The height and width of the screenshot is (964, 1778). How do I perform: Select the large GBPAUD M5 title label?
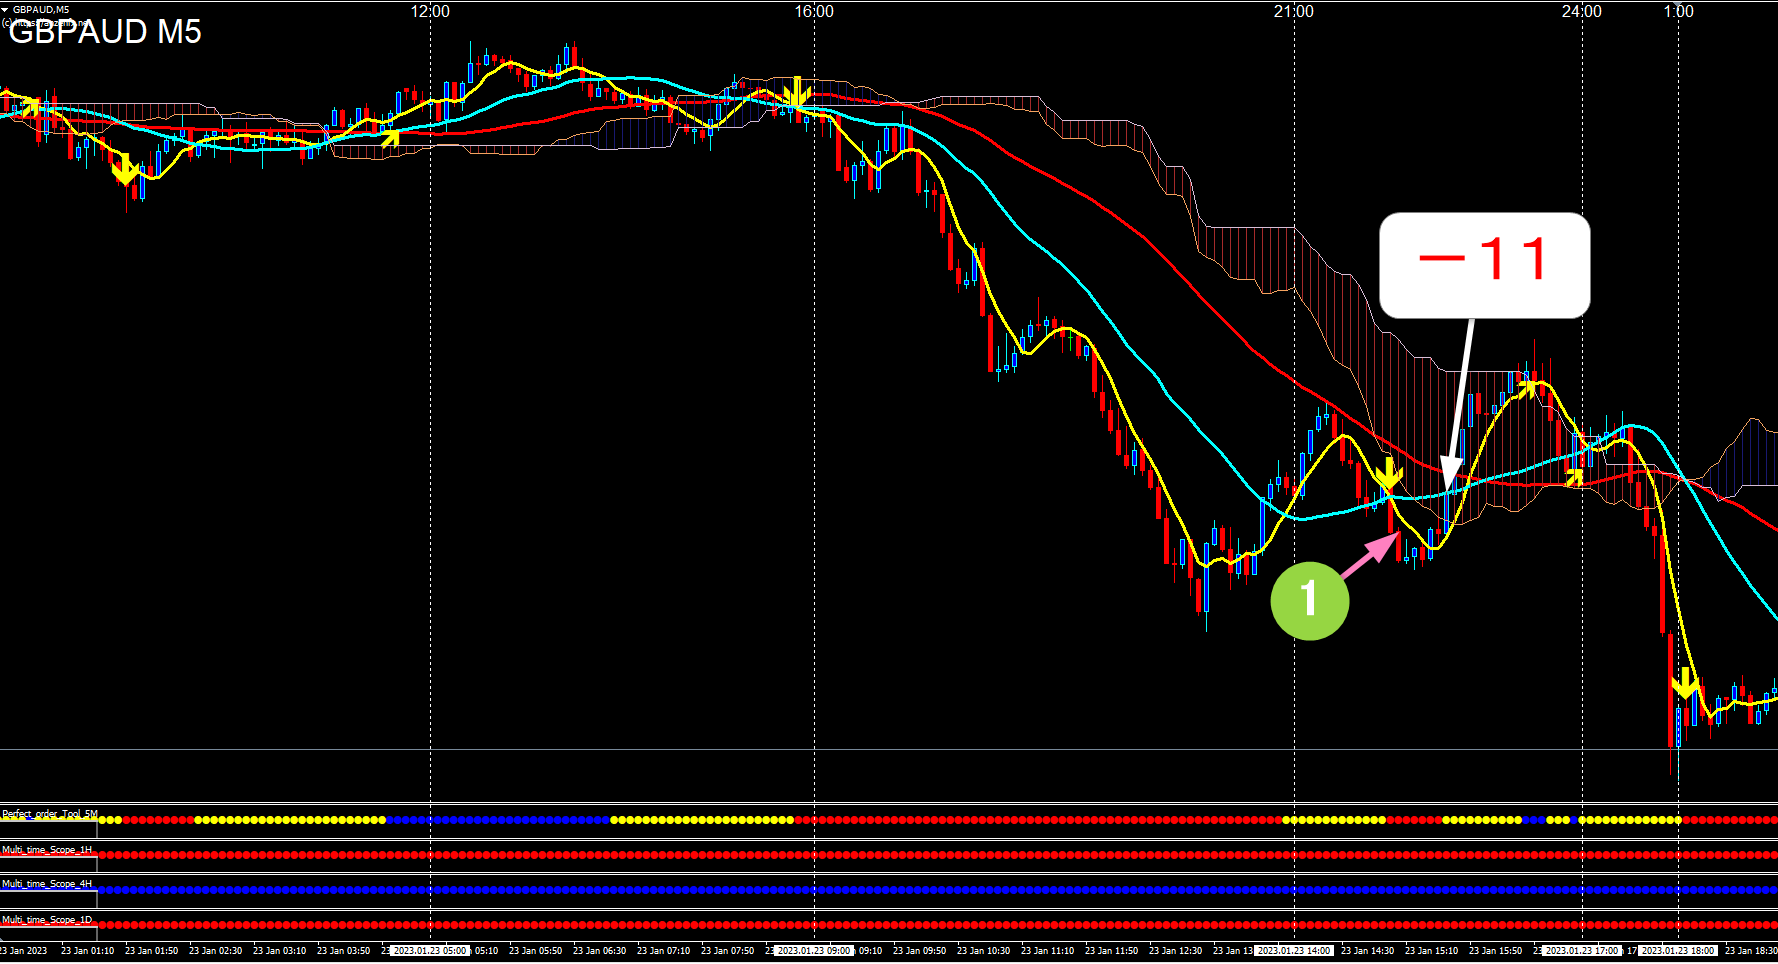coord(105,32)
